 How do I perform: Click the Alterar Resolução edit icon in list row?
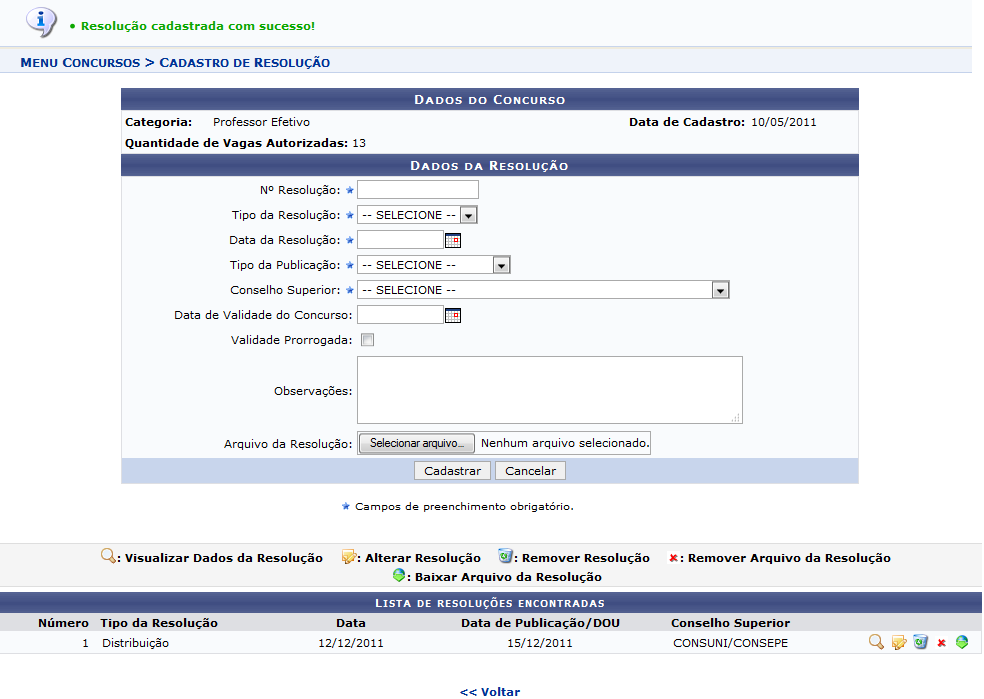point(898,643)
